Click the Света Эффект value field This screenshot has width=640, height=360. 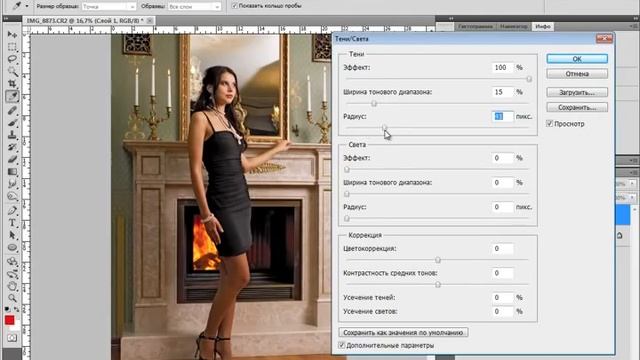(502, 158)
